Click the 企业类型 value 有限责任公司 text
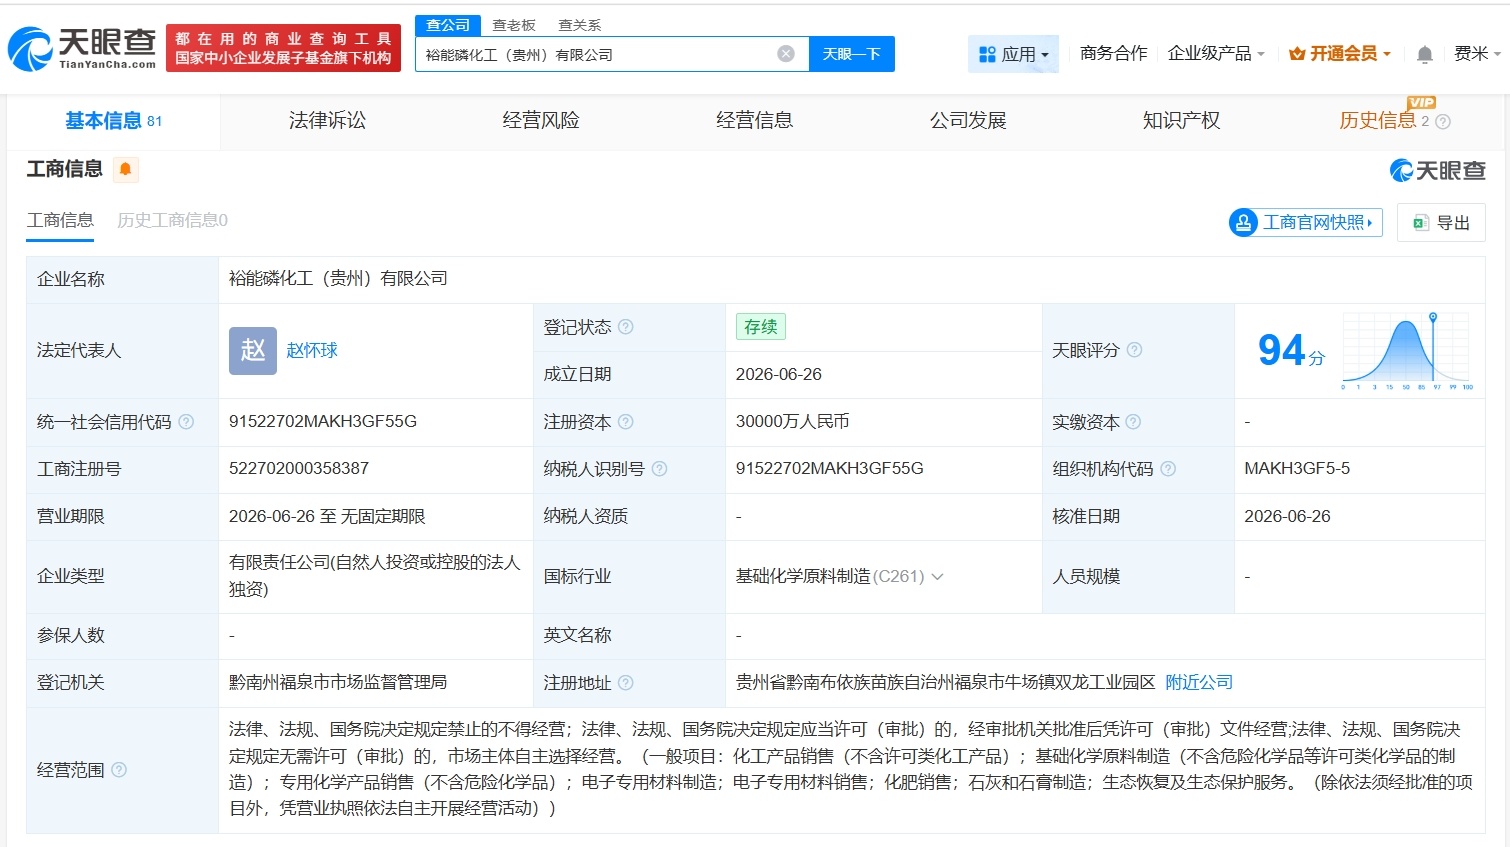Screen dimensions: 1510x847 [x=375, y=577]
